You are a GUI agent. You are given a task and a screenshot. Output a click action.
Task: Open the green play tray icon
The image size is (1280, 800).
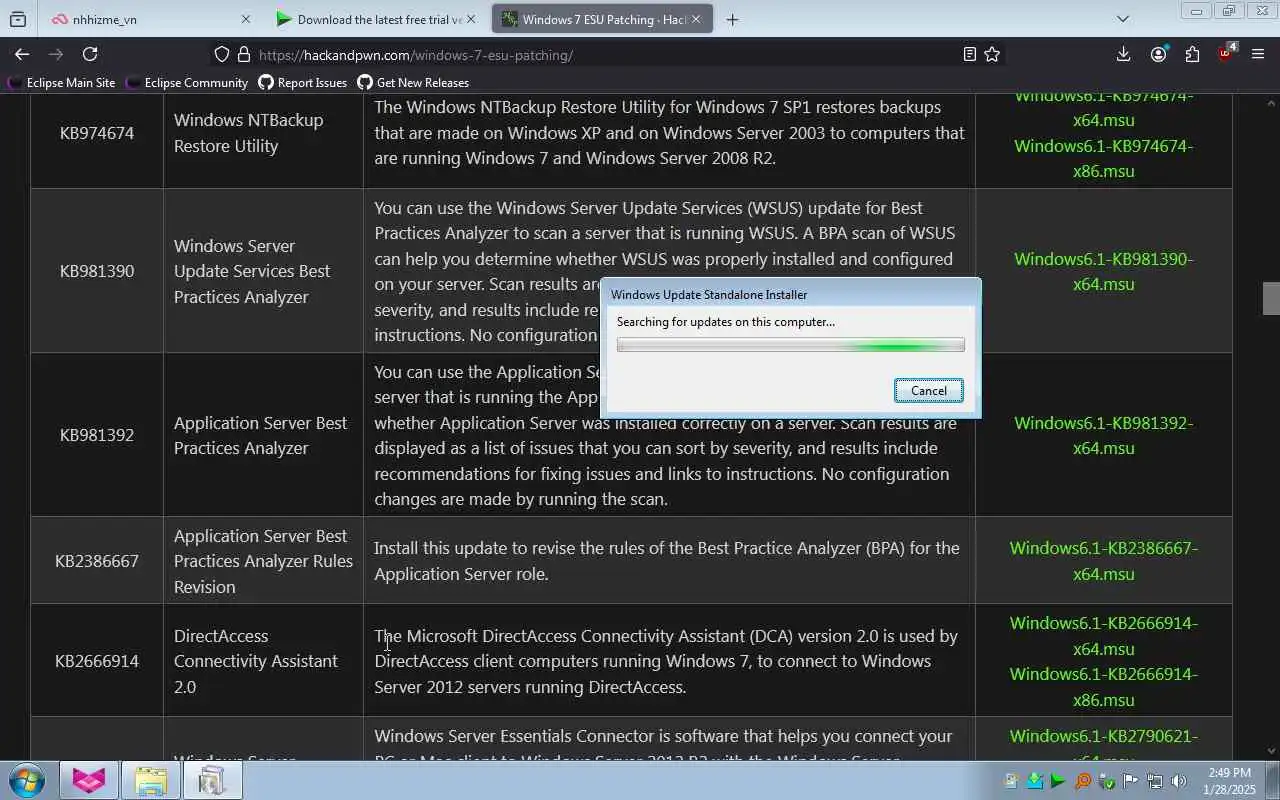click(x=1058, y=781)
